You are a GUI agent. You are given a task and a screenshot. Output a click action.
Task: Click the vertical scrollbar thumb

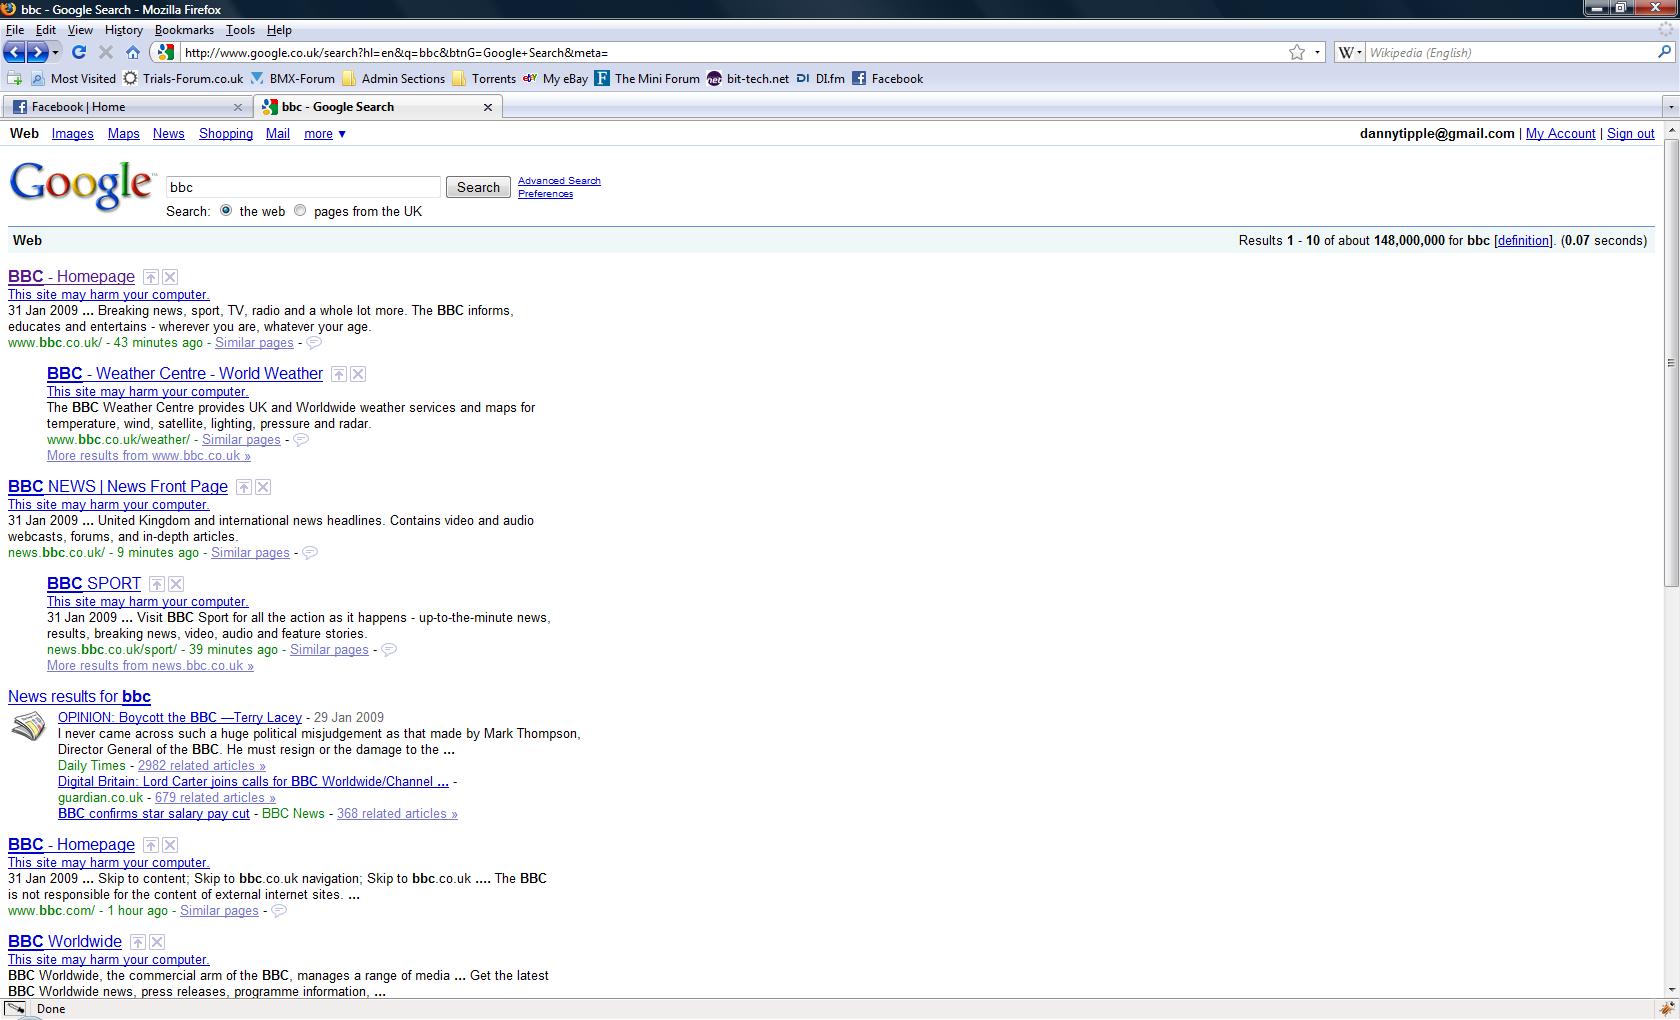point(1671,362)
